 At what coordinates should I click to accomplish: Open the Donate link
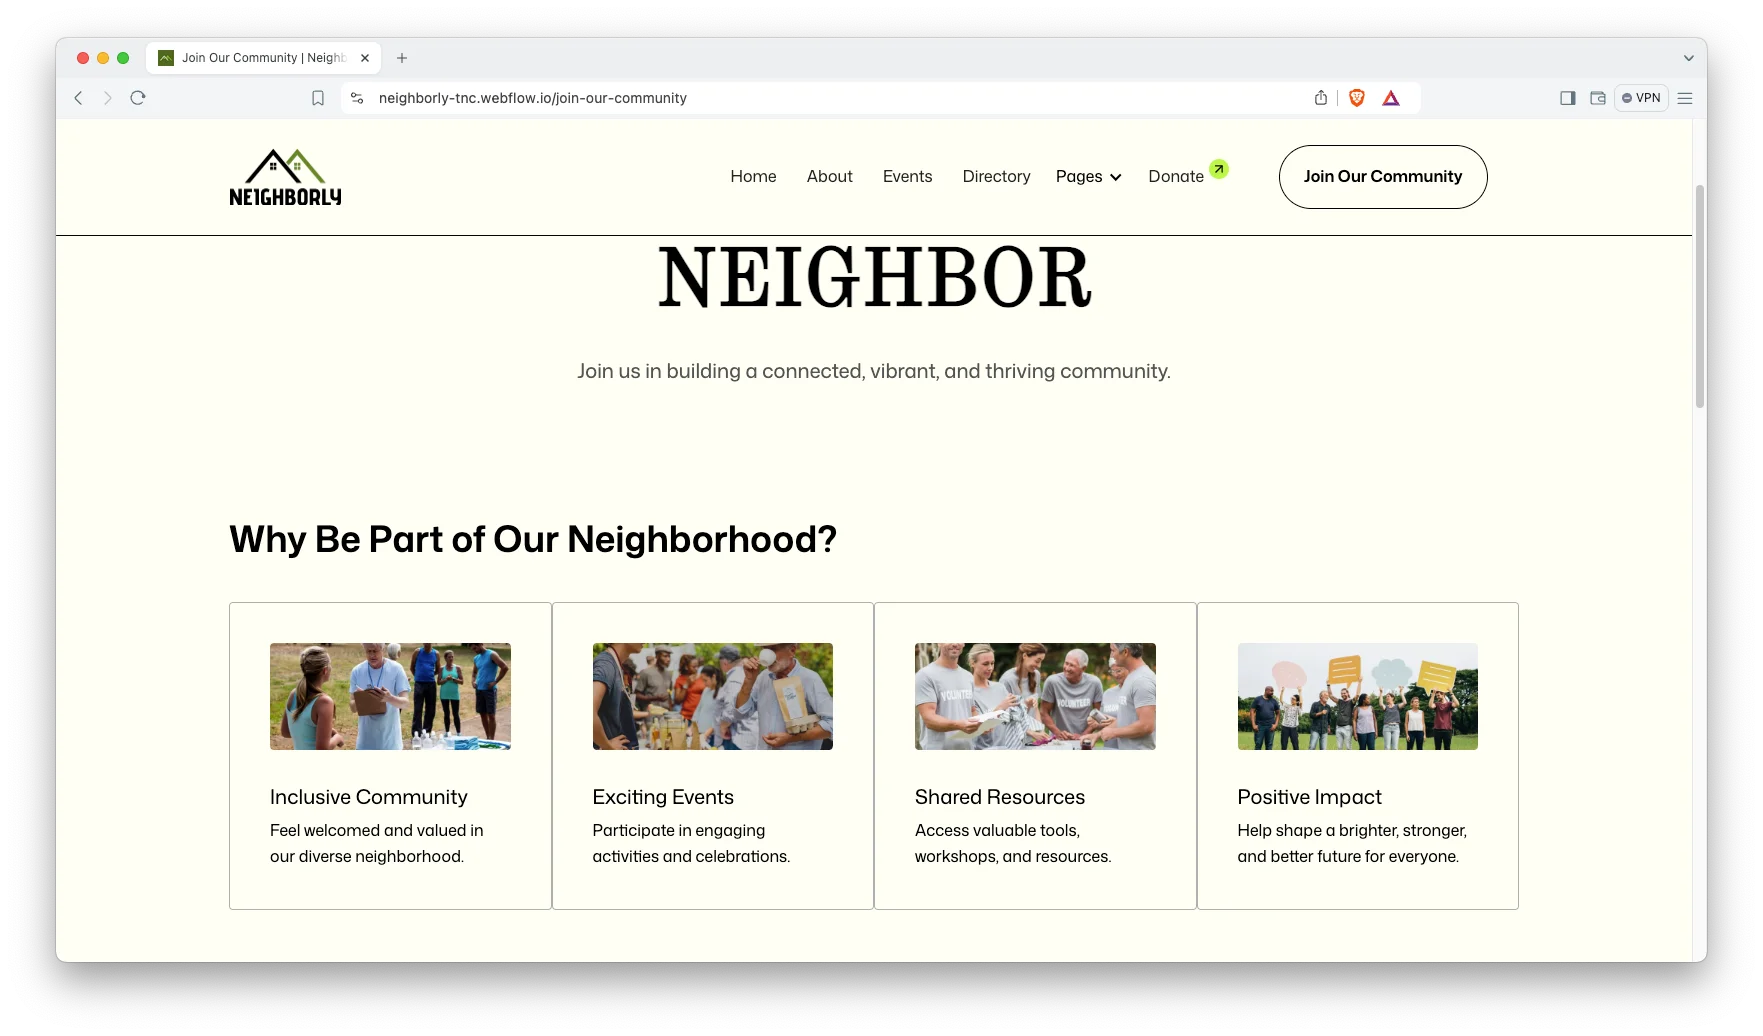(x=1176, y=177)
